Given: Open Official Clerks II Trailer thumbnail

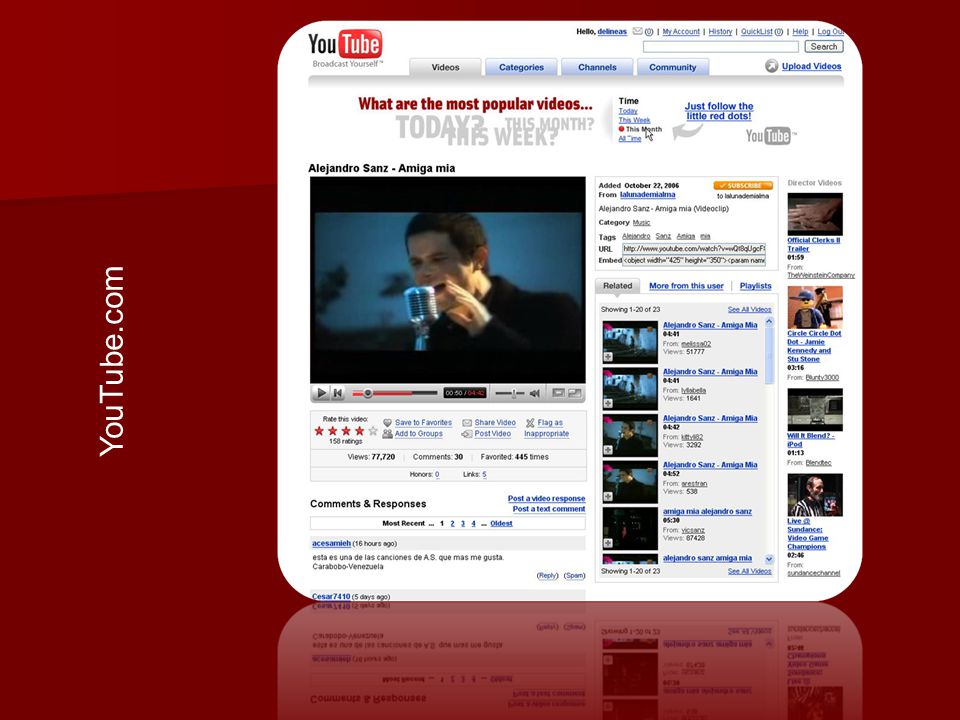Looking at the screenshot, I should [814, 214].
